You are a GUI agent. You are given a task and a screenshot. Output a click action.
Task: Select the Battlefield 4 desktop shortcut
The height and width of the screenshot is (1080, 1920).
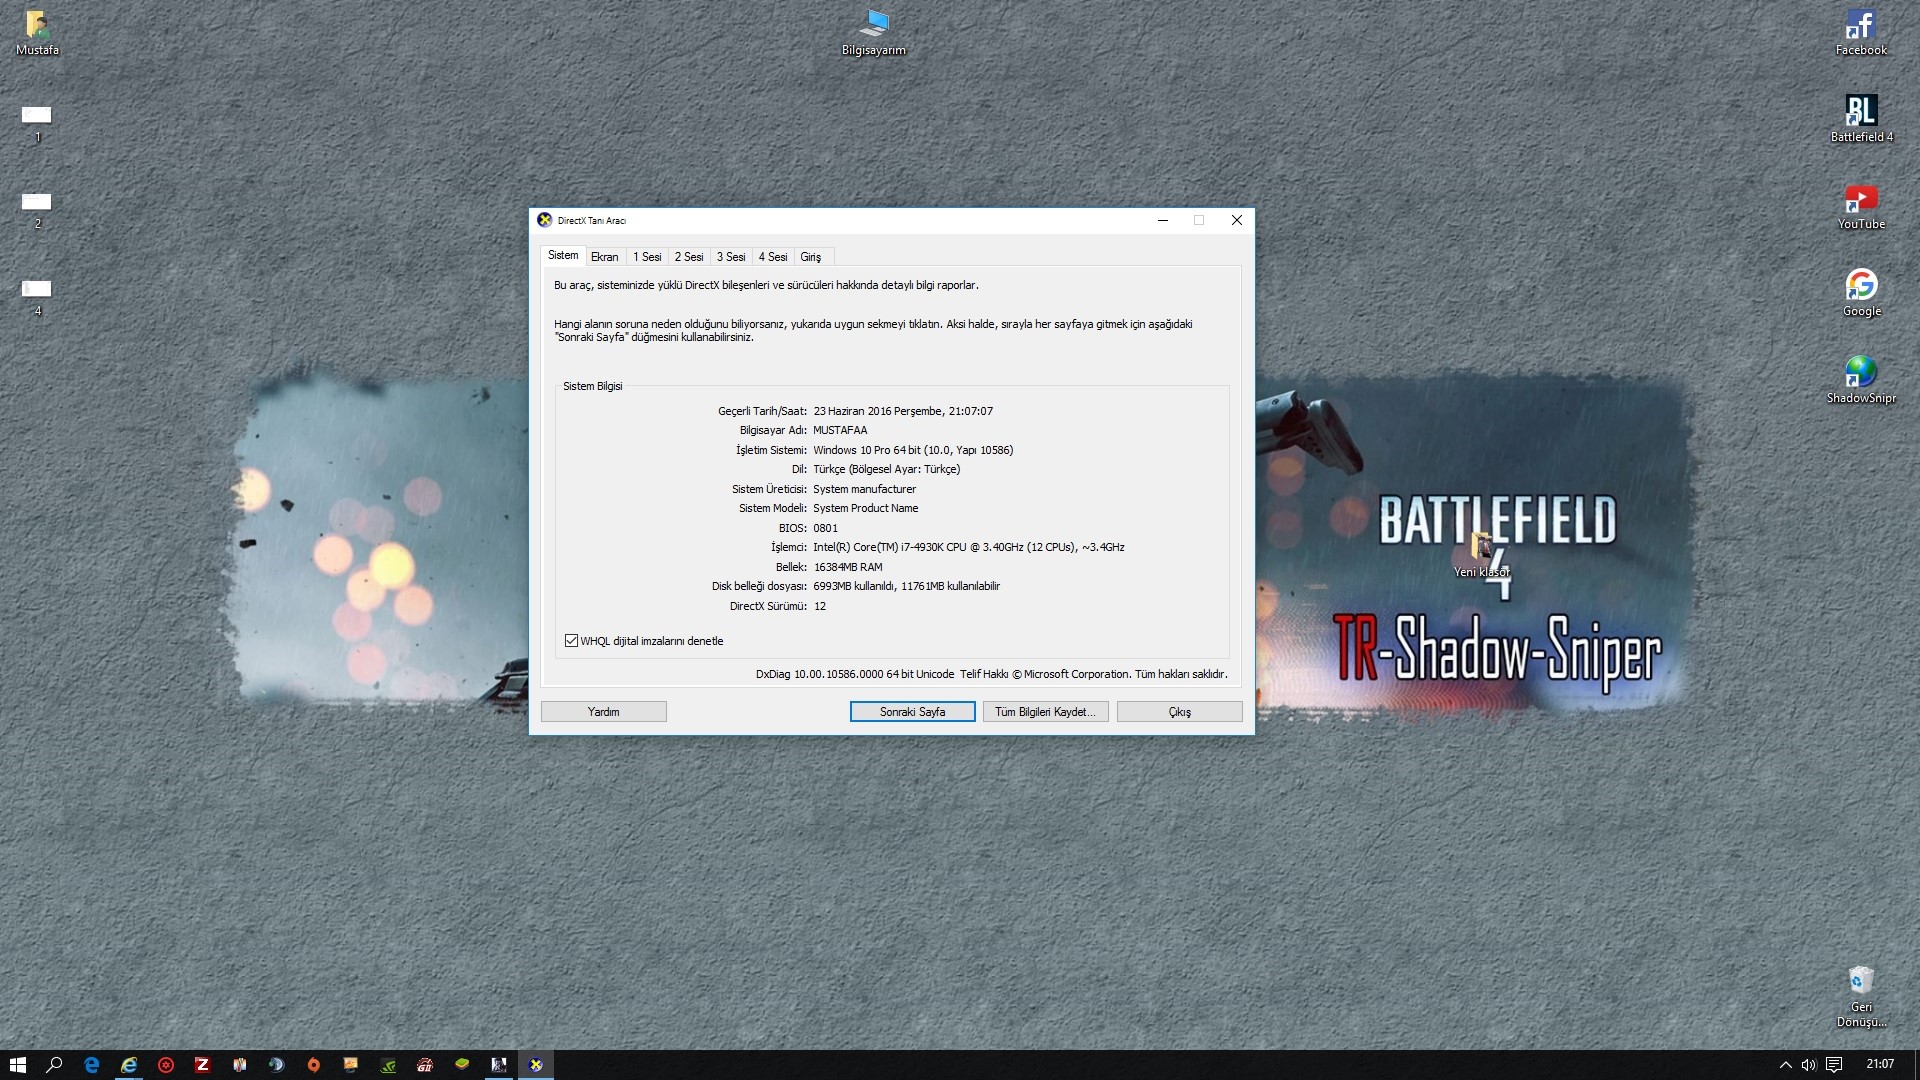click(x=1861, y=119)
